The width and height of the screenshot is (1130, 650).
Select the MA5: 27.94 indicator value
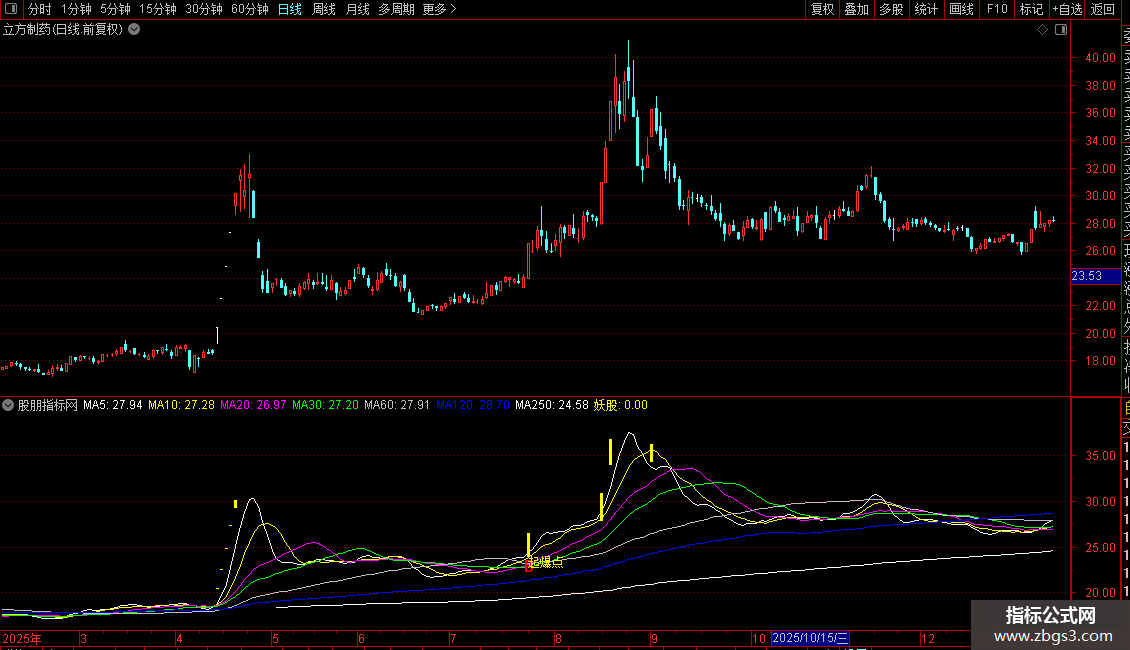coord(112,405)
